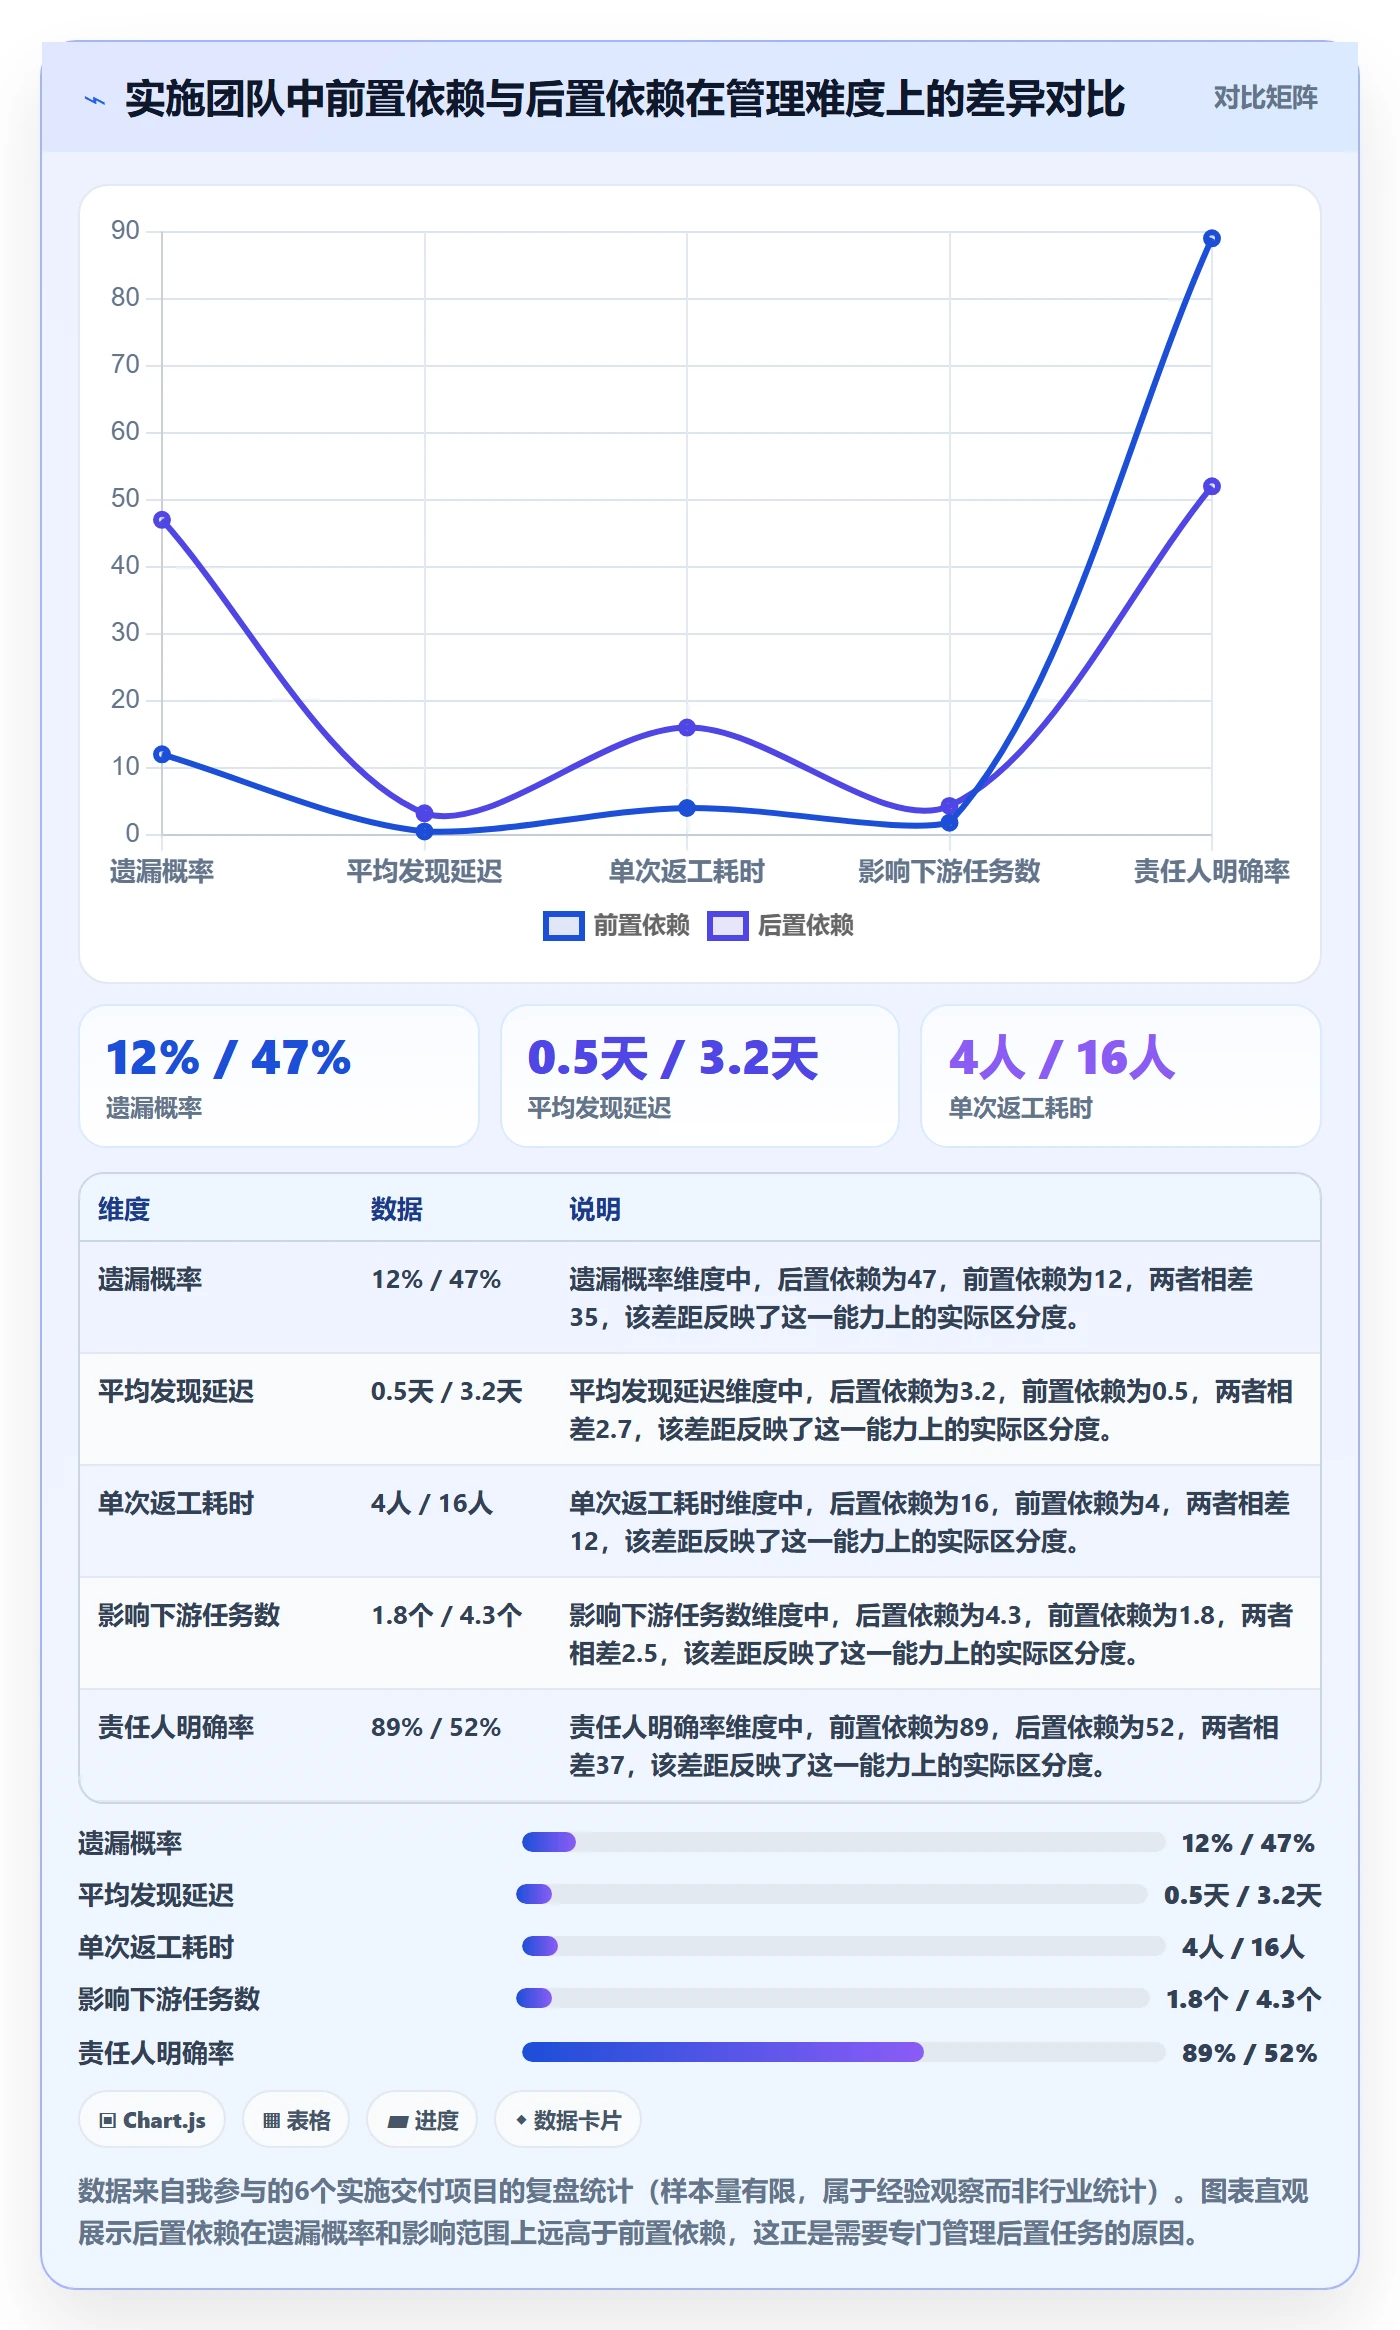
Task: Click the 影响下游任务数 progress bar
Action: tap(833, 1998)
